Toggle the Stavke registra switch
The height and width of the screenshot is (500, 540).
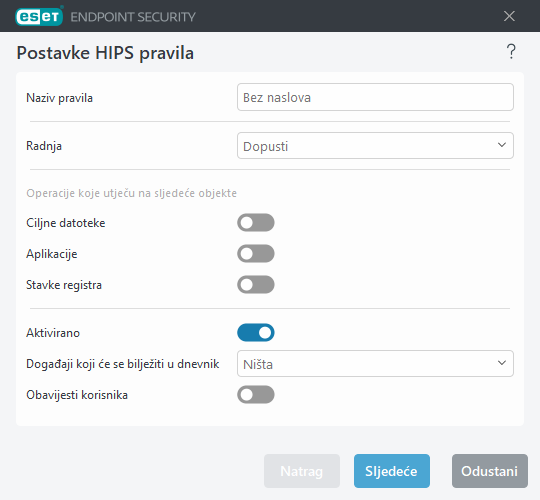(256, 284)
